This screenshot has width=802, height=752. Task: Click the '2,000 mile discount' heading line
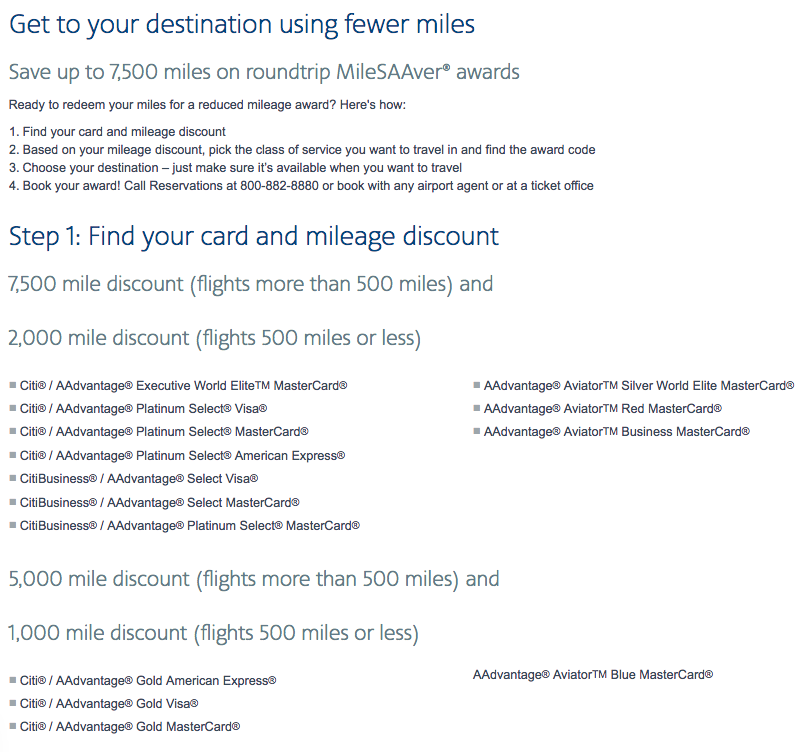215,338
